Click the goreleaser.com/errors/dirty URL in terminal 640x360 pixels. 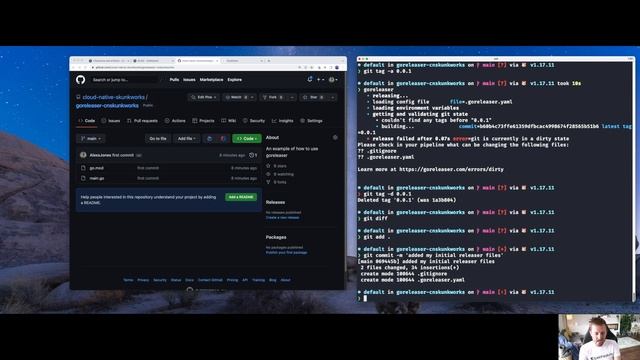coord(451,169)
